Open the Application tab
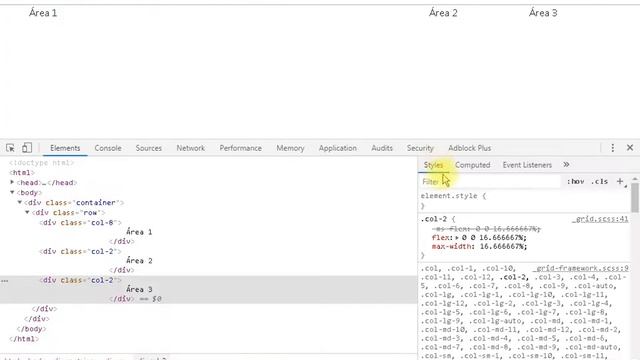The height and width of the screenshot is (360, 640). pos(338,148)
